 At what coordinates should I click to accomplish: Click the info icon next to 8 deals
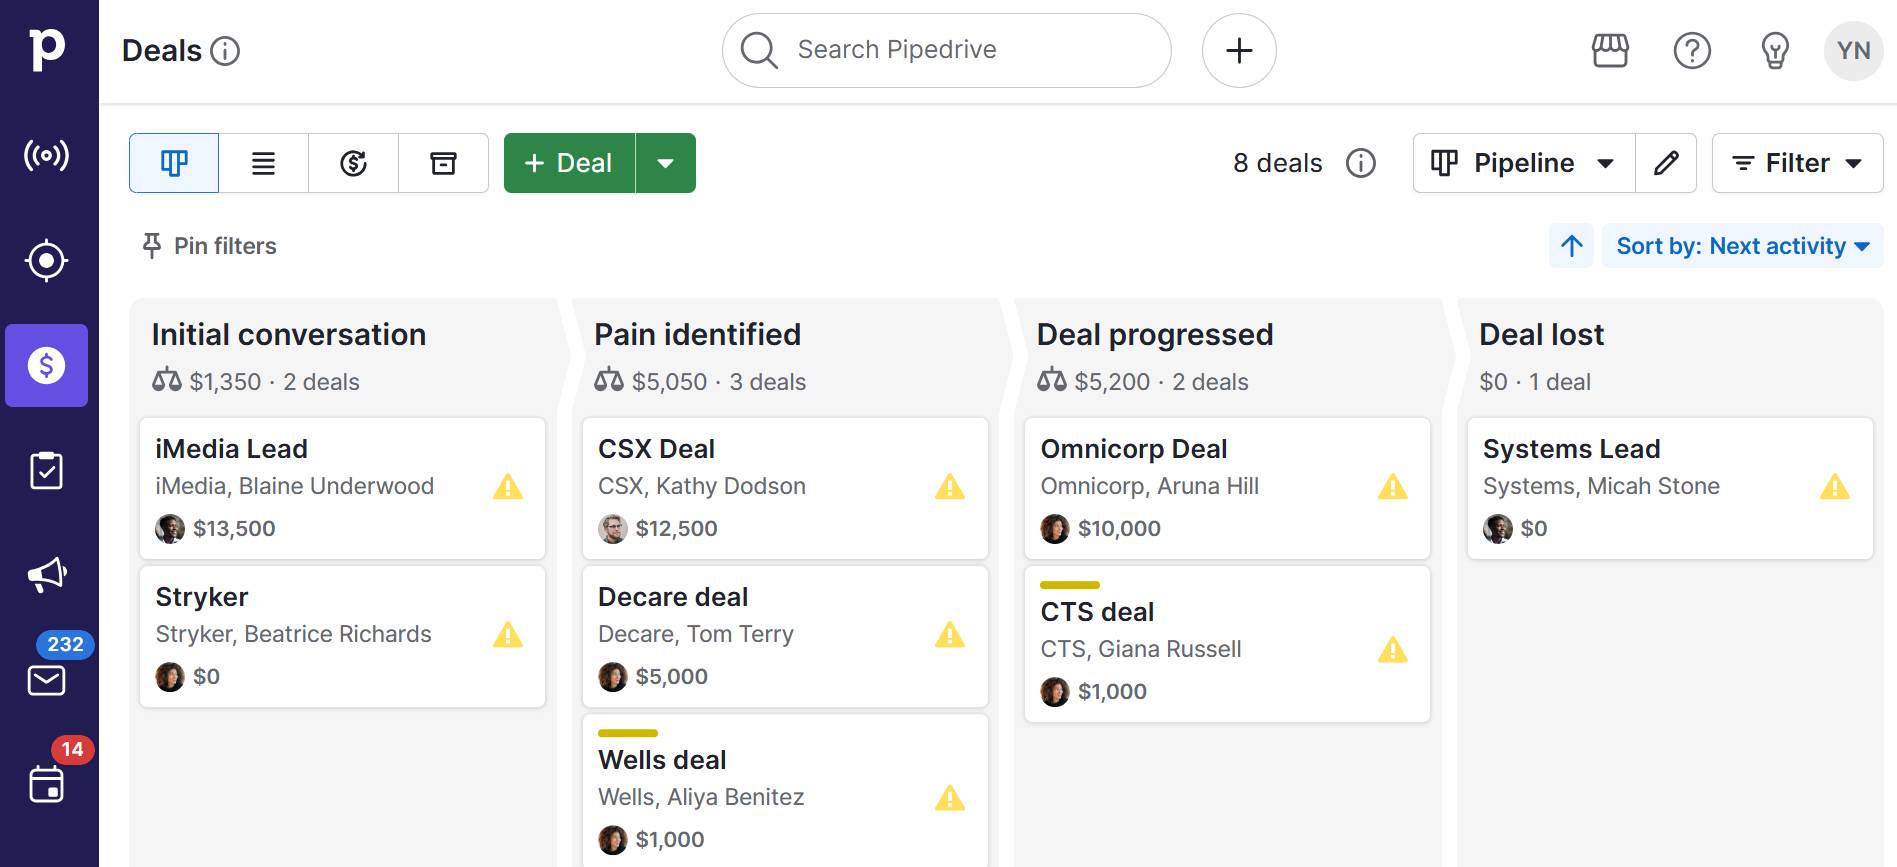point(1361,163)
